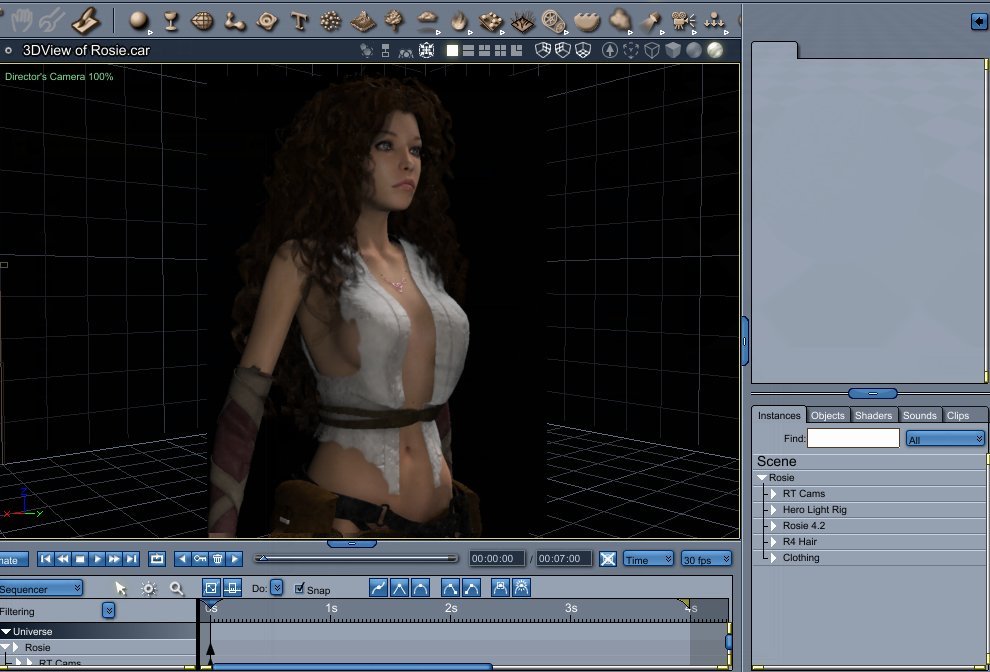990x672 pixels.
Task: Select the fire effect tool
Action: pos(458,21)
